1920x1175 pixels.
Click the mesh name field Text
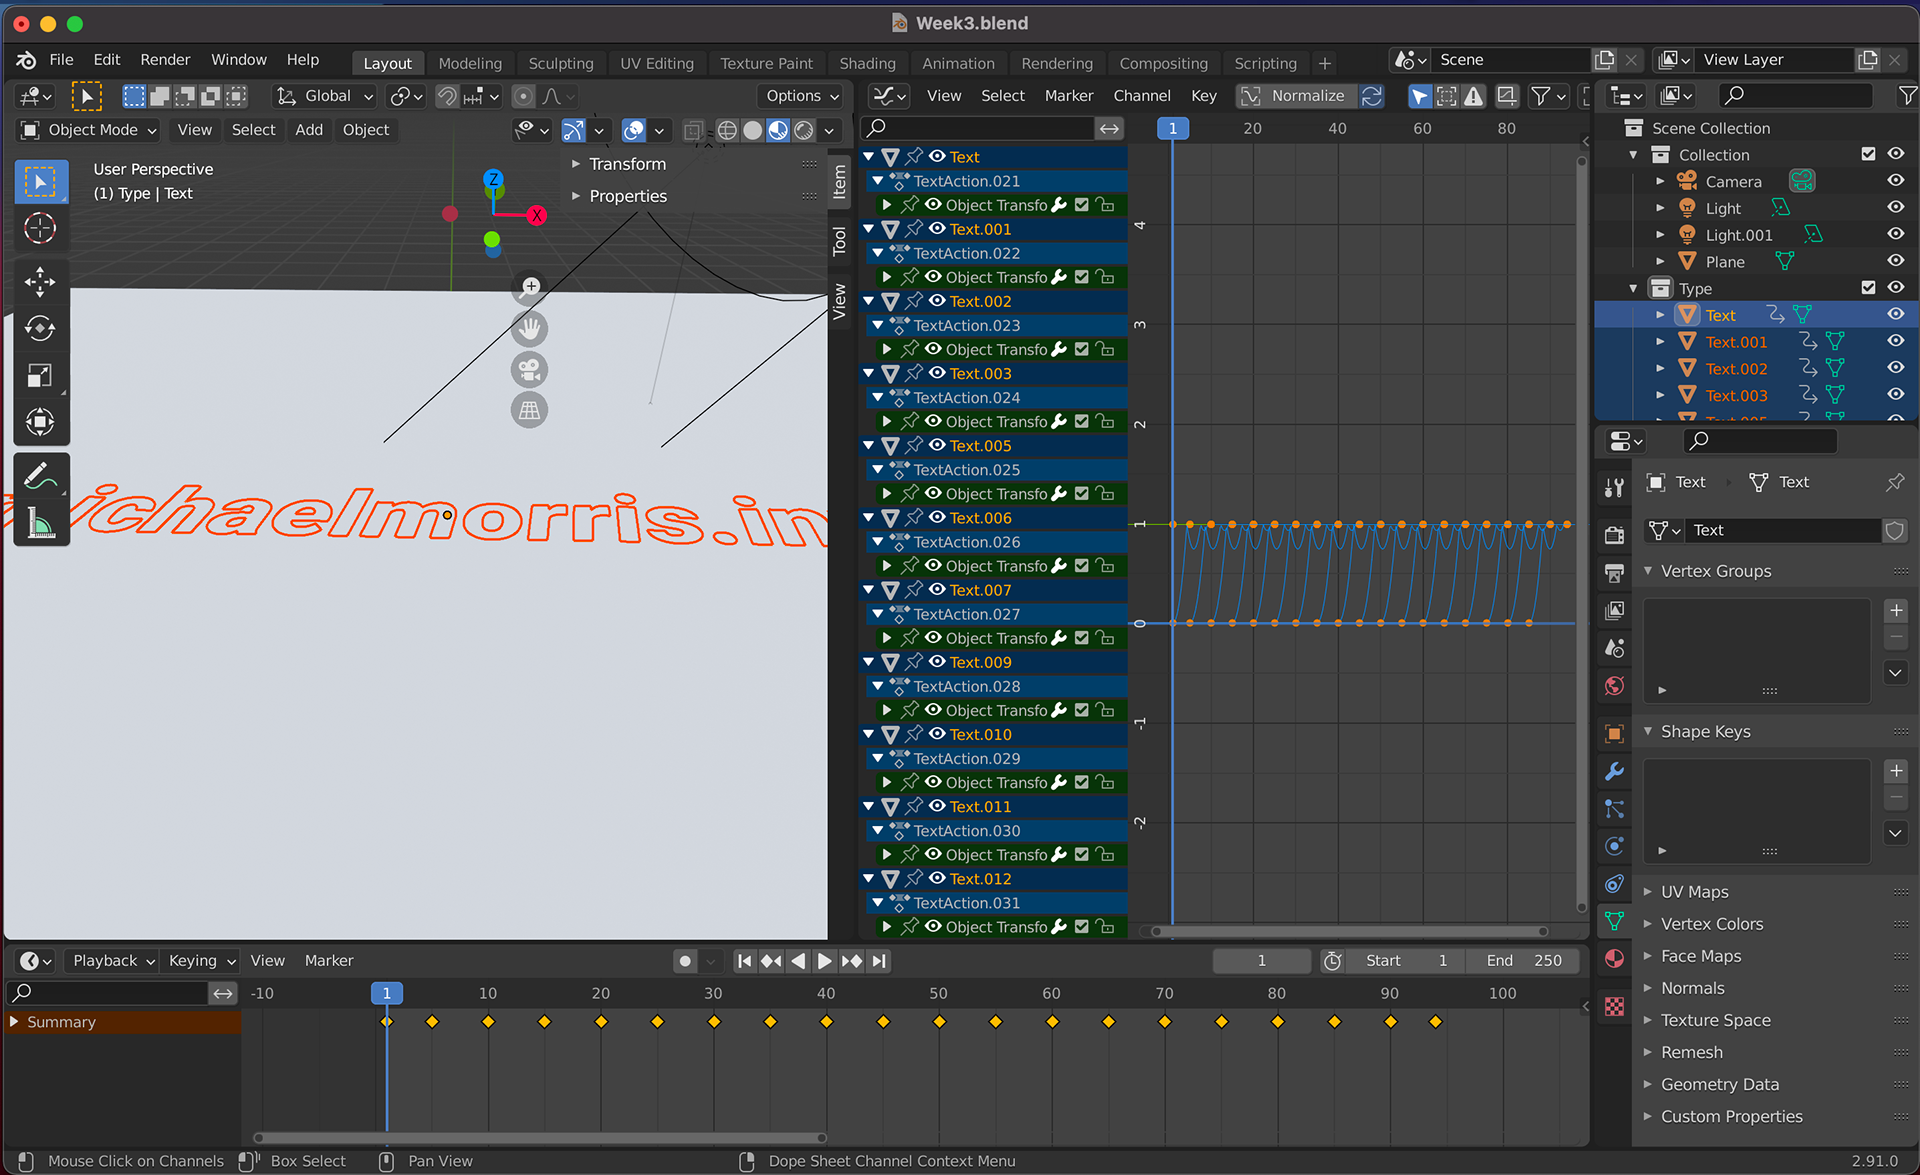1783,530
